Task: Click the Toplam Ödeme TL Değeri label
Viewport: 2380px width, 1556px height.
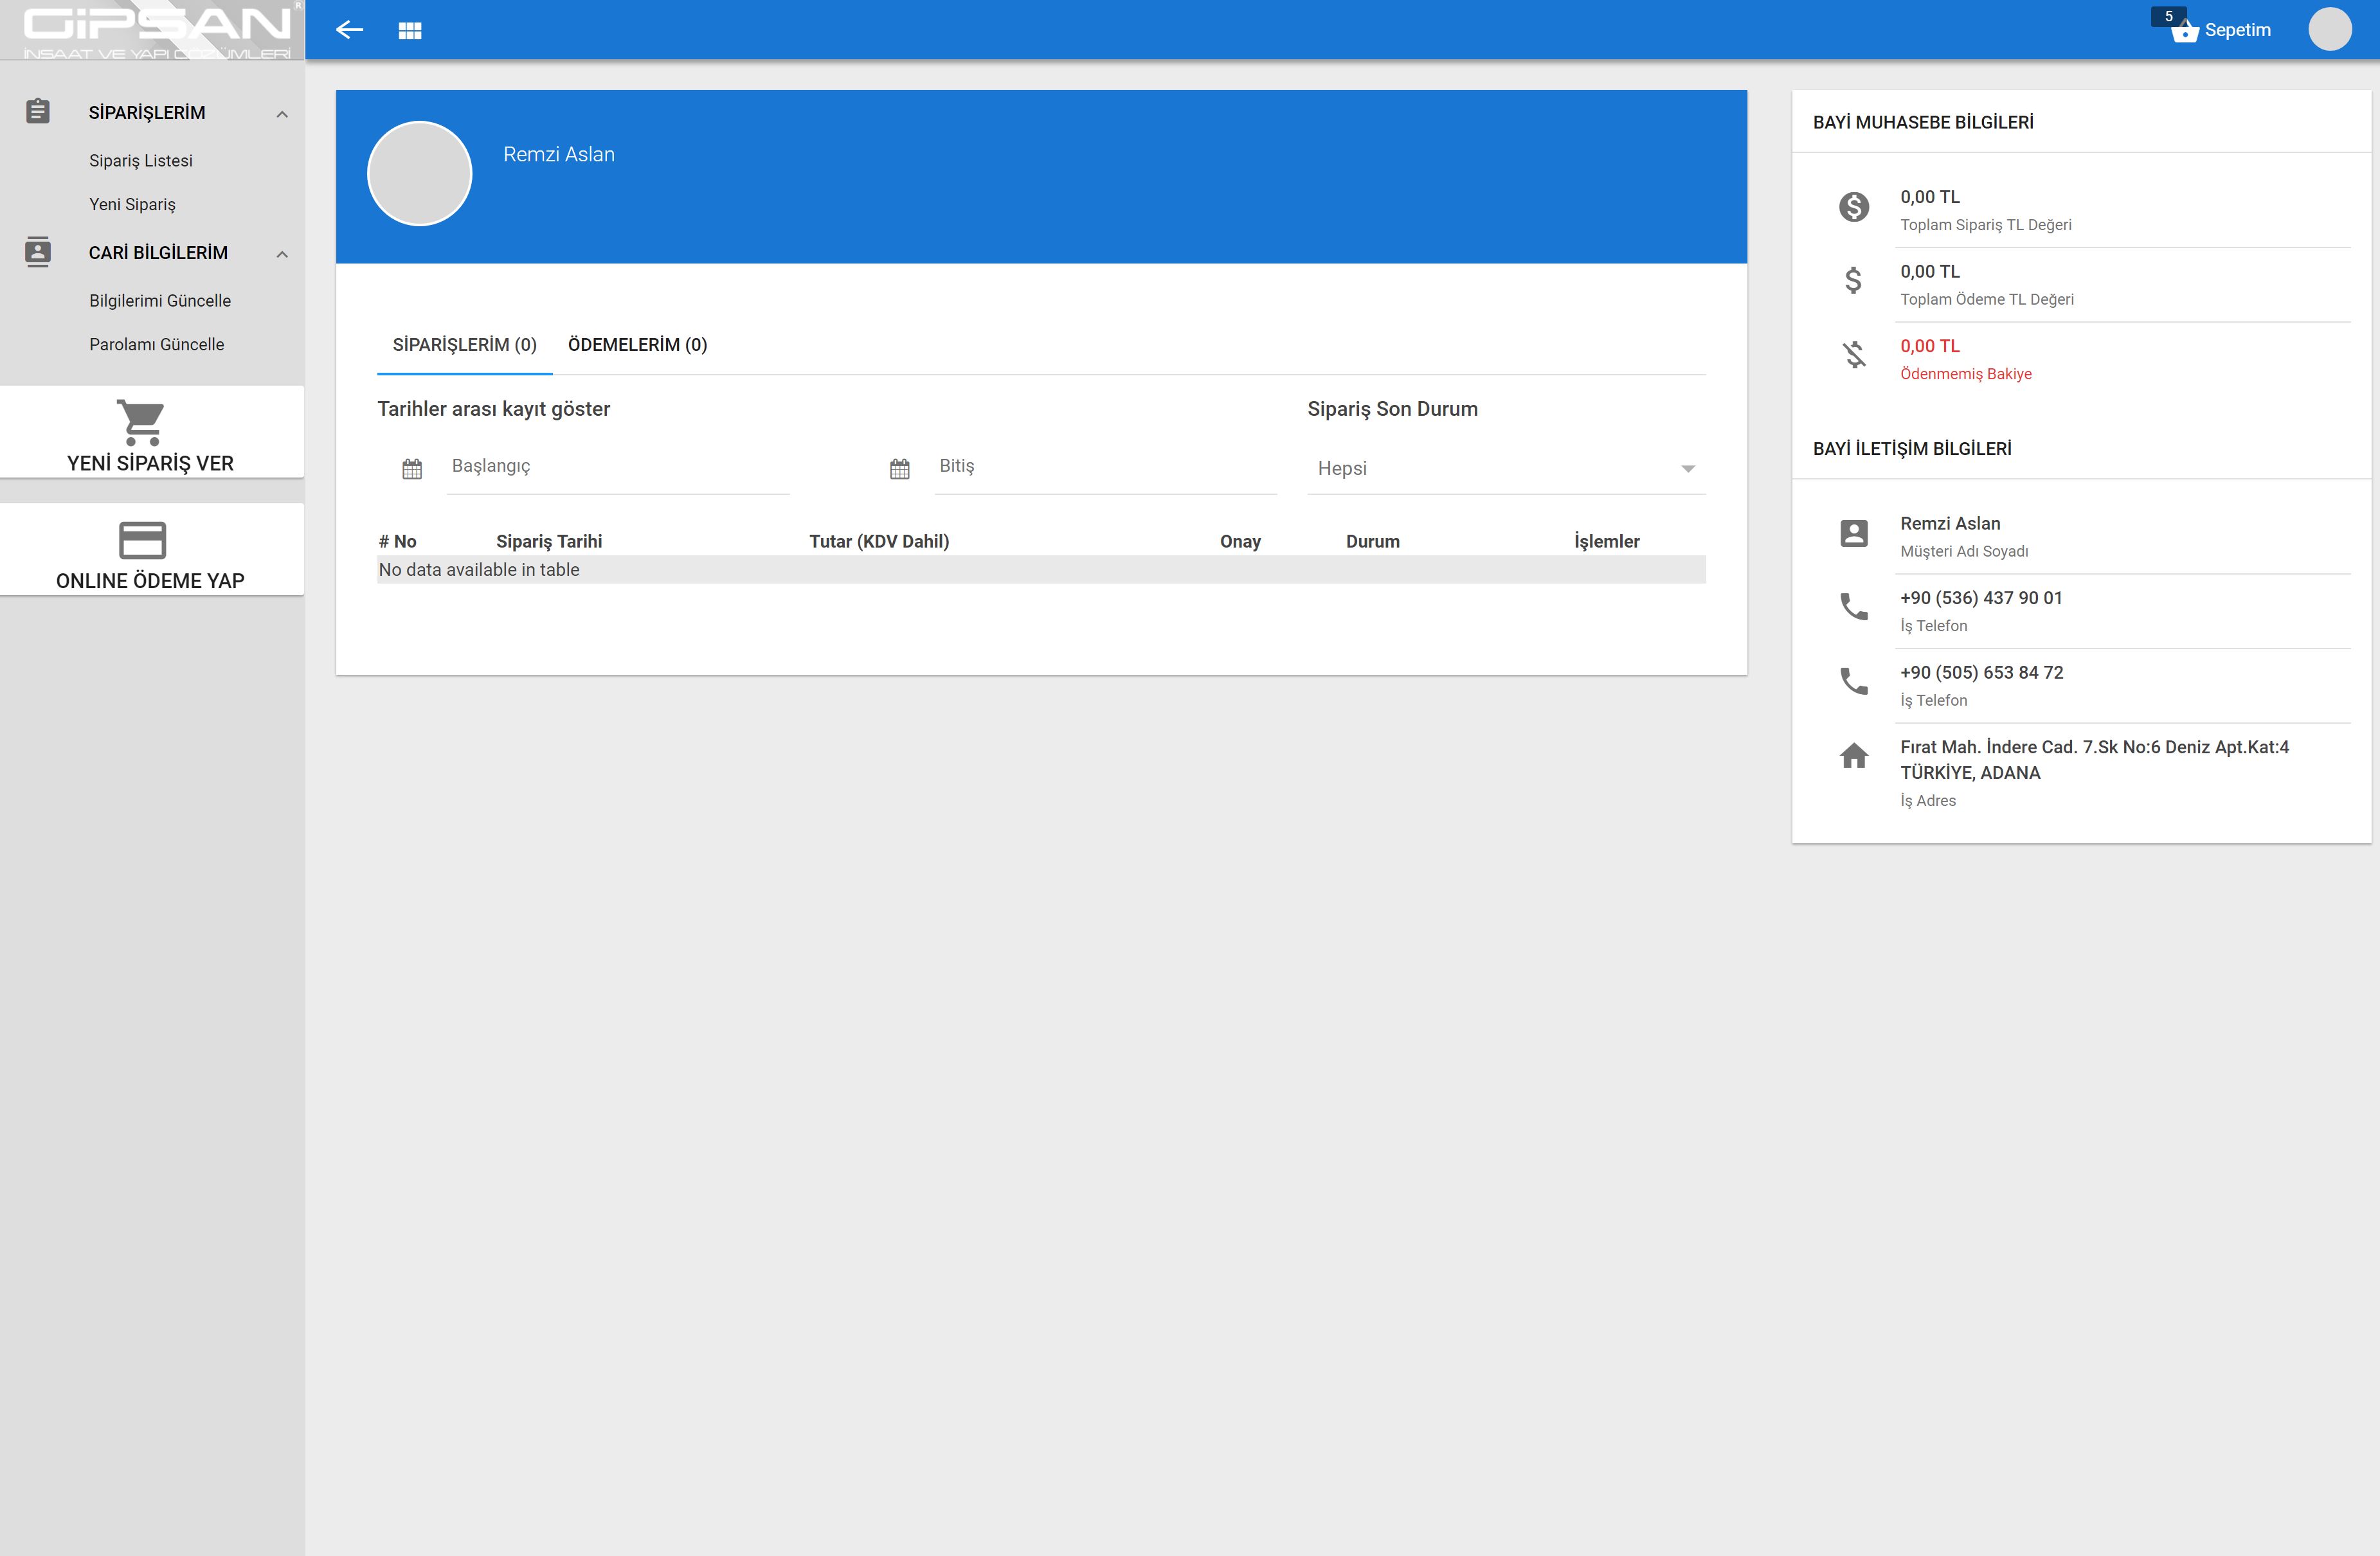Action: tap(1986, 300)
